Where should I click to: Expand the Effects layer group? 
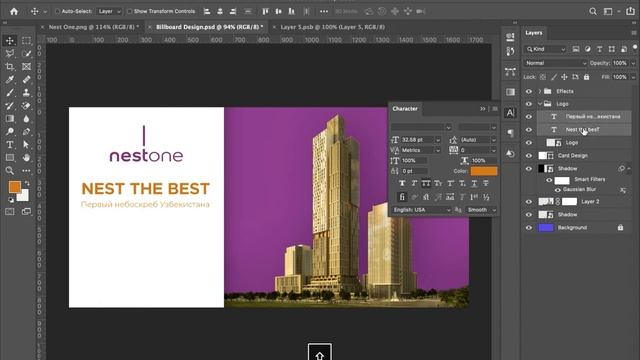pyautogui.click(x=540, y=91)
